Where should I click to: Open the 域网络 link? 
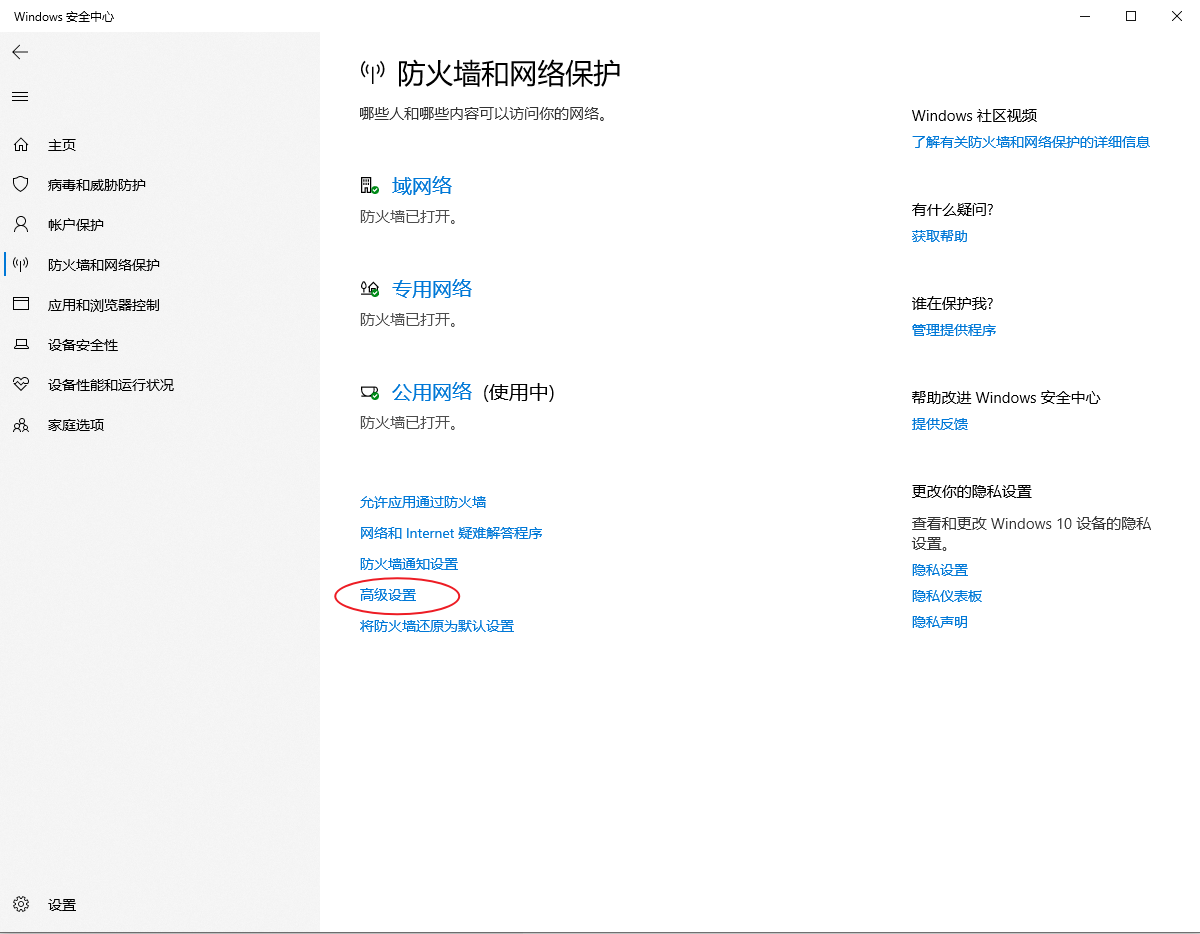[422, 186]
